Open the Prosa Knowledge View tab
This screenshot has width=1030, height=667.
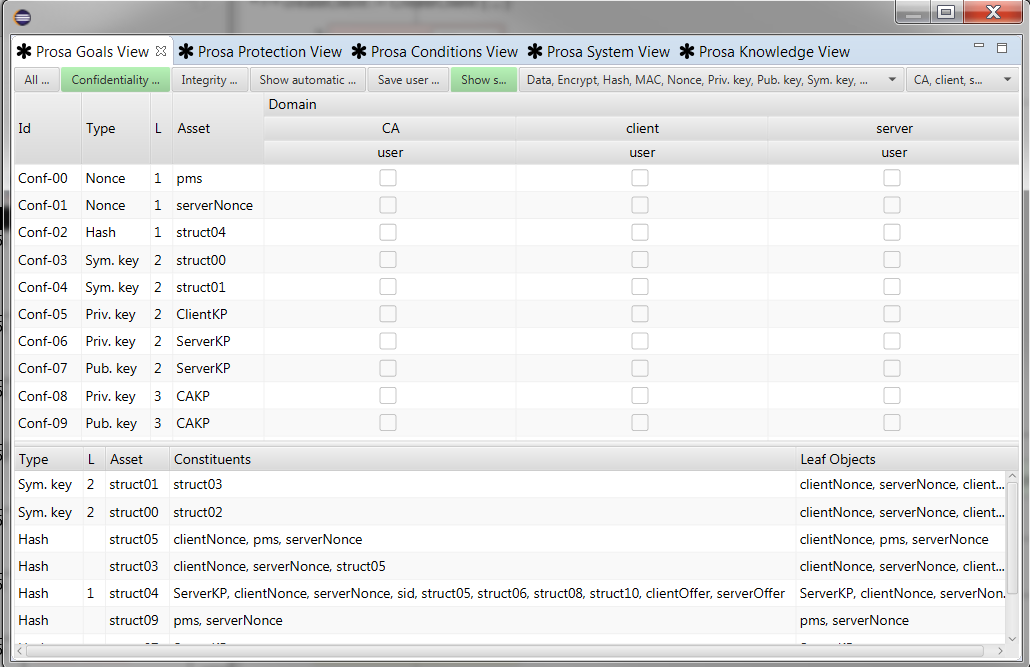[774, 52]
